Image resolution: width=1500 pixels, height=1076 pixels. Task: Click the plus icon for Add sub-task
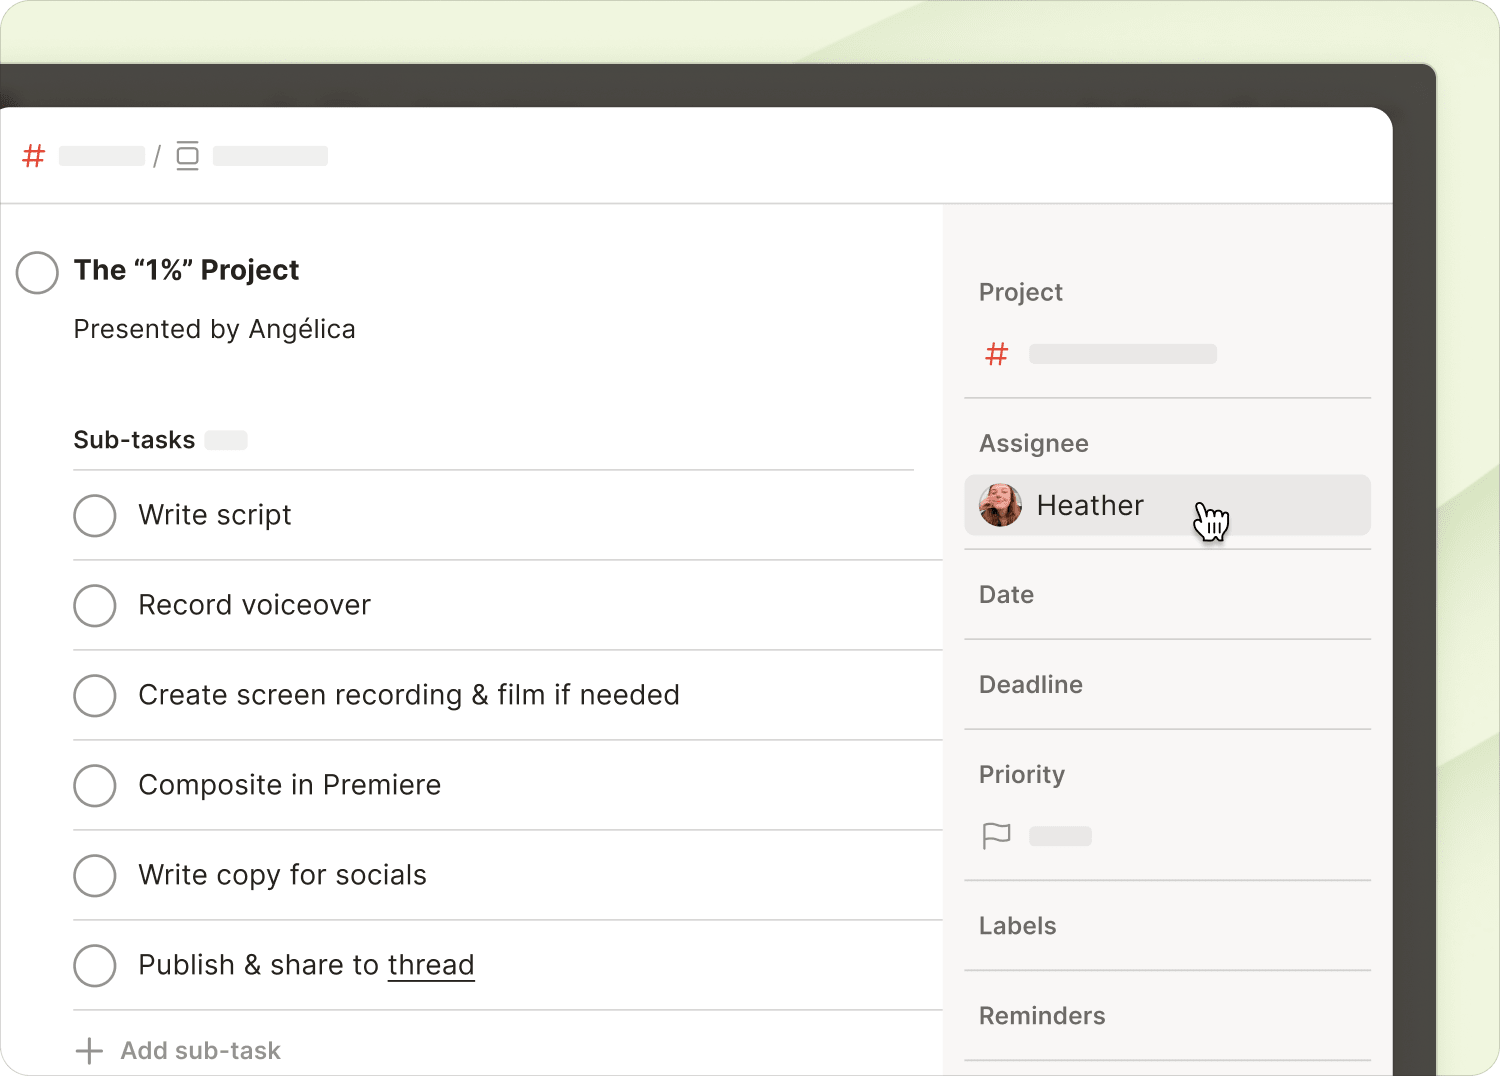pyautogui.click(x=89, y=1051)
